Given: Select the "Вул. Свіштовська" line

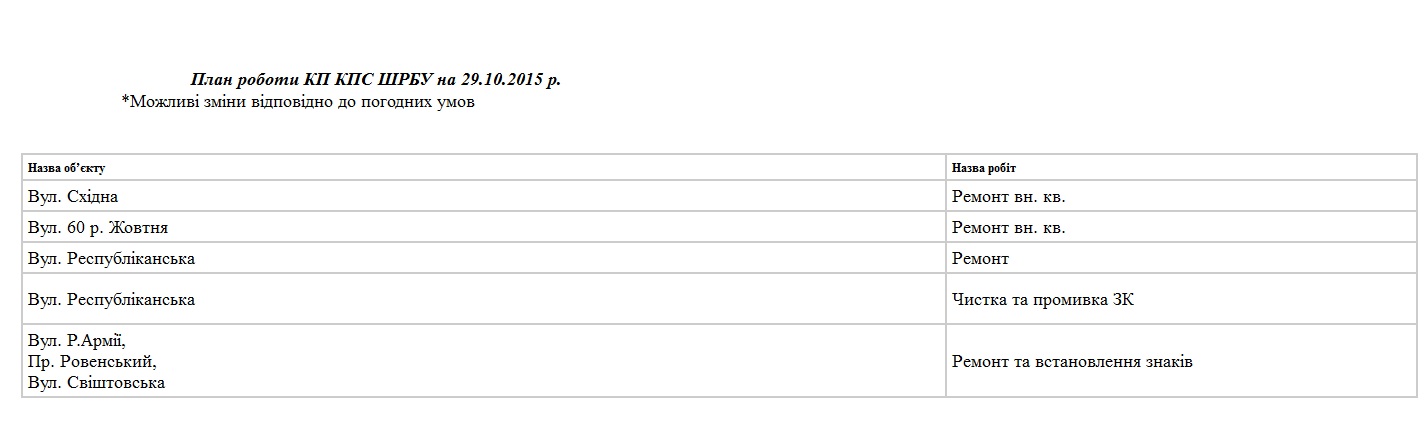Looking at the screenshot, I should 97,382.
